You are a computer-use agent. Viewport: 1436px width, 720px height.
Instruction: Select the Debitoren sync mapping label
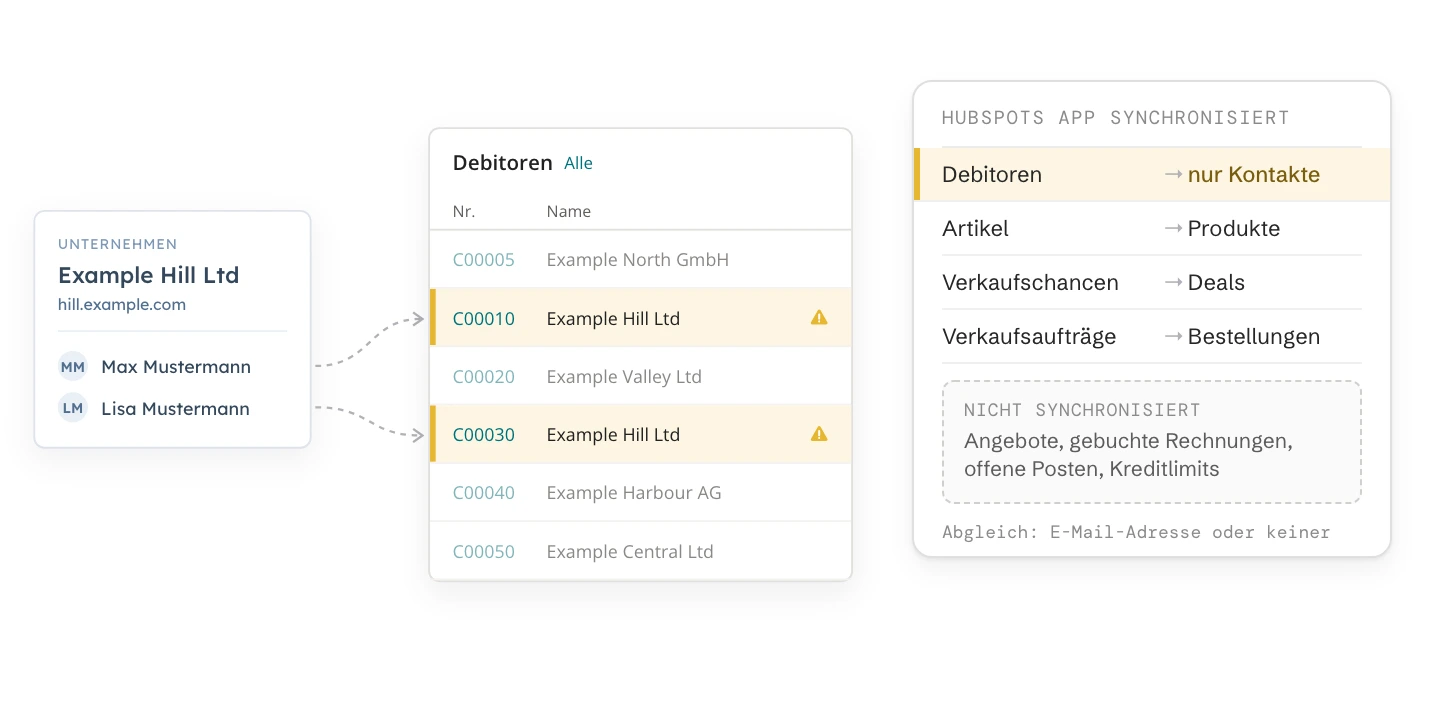[992, 175]
